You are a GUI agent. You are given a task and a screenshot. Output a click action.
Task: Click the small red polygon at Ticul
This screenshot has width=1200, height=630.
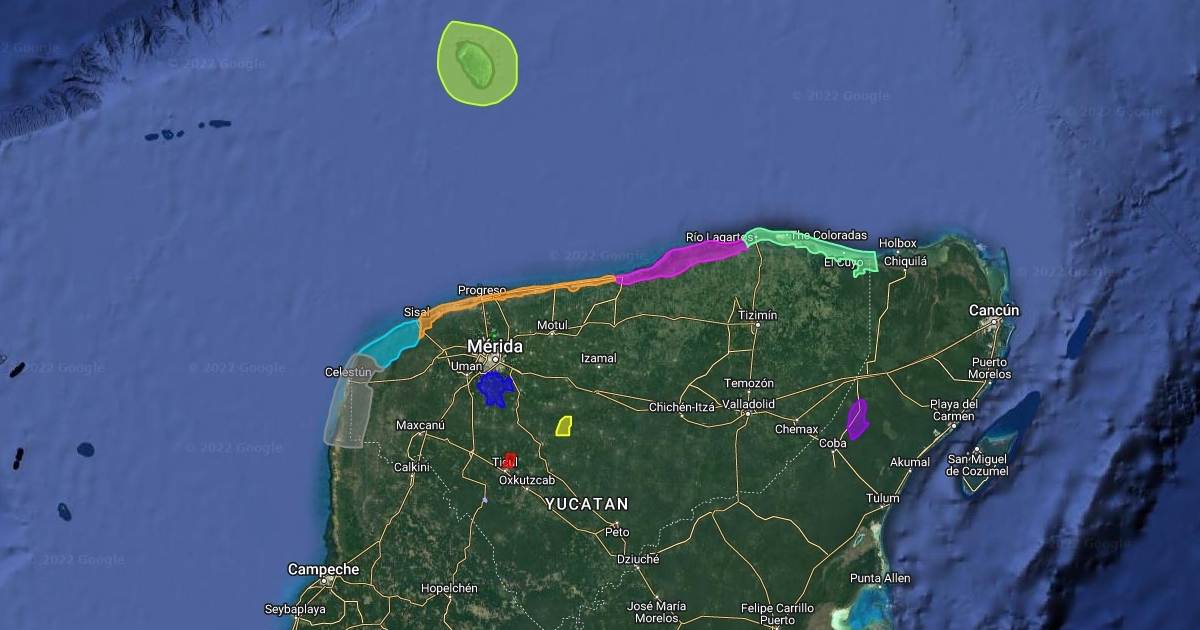[x=510, y=460]
